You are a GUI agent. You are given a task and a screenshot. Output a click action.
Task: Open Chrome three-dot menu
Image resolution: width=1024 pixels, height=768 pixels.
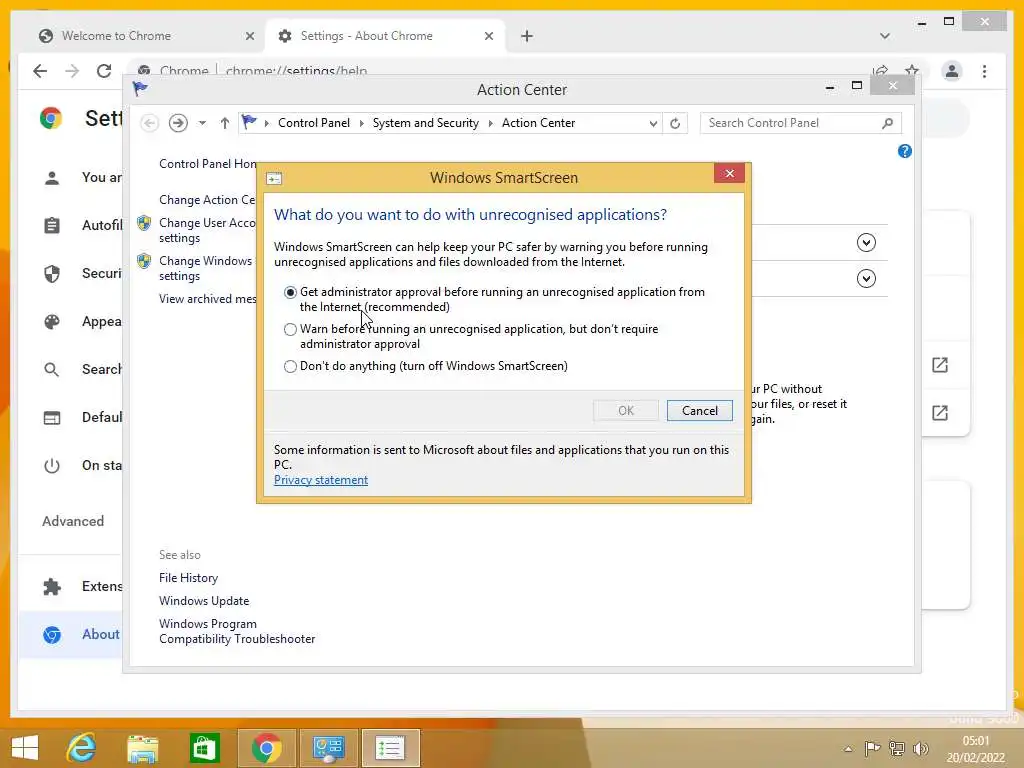click(984, 71)
